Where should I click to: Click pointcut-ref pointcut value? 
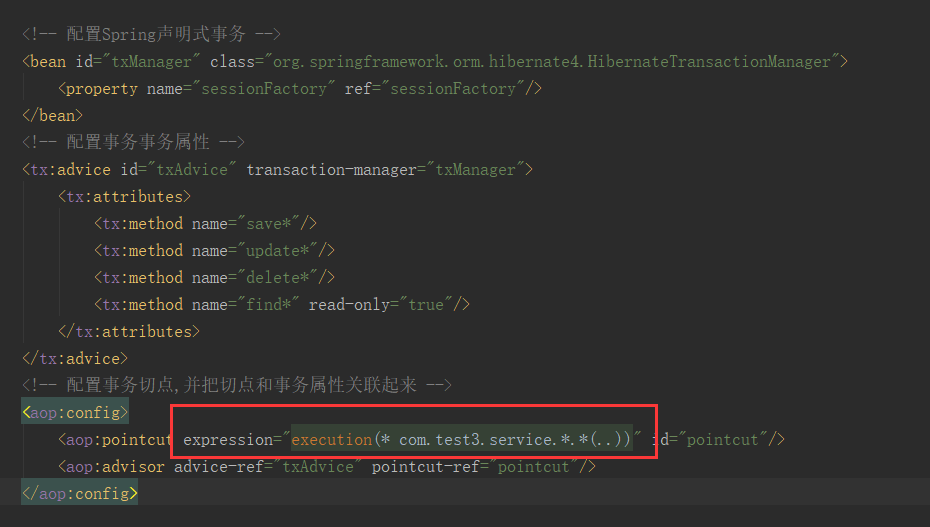533,467
